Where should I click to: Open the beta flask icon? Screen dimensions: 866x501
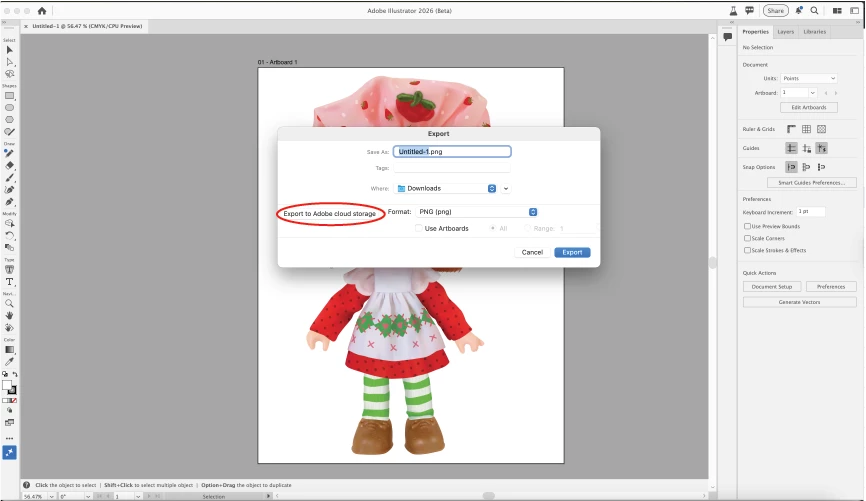[733, 10]
